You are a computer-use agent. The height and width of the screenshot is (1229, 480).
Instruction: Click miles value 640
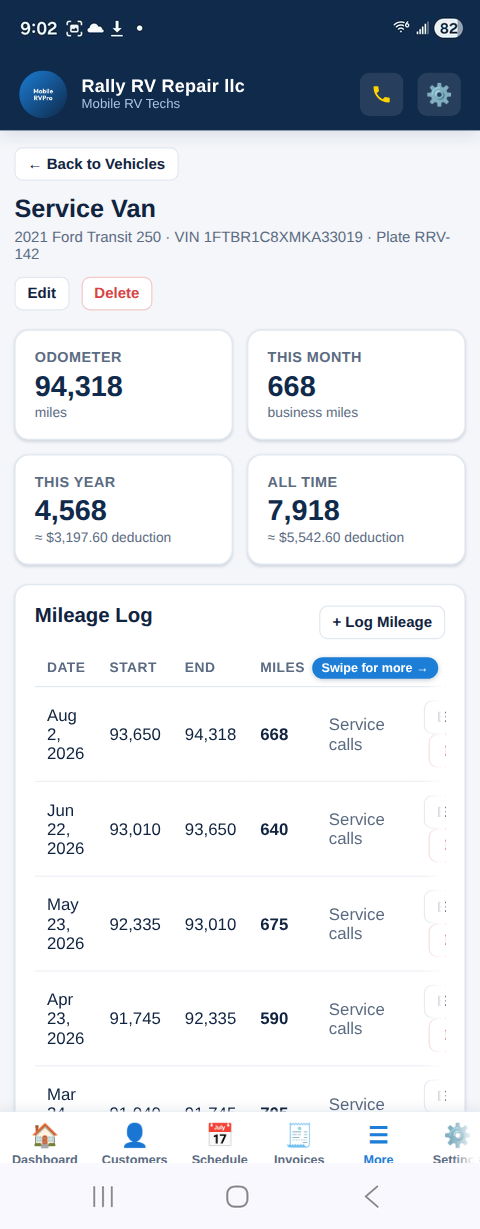coord(274,829)
